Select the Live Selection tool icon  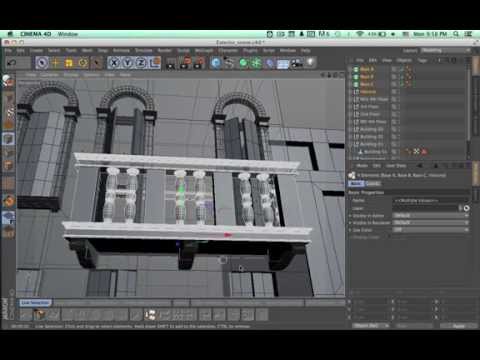tap(42, 63)
